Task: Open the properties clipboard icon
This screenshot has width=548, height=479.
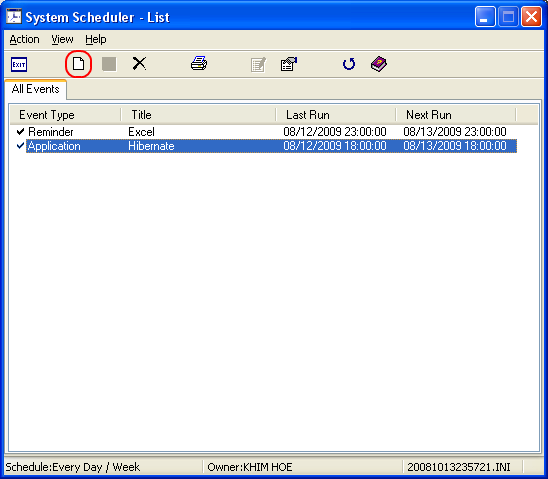Action: tap(289, 64)
